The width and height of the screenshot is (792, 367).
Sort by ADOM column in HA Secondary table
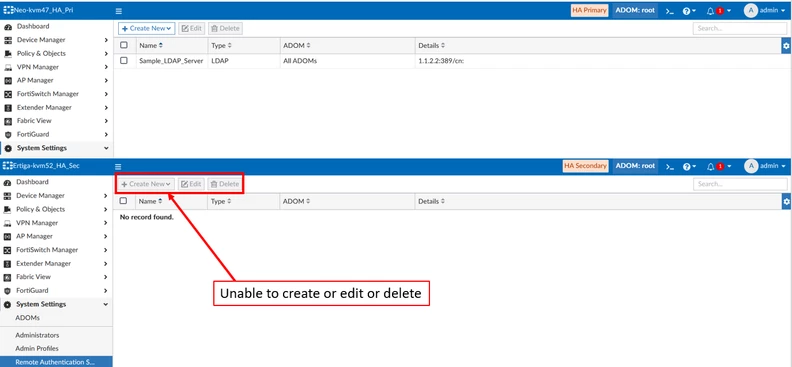(295, 201)
